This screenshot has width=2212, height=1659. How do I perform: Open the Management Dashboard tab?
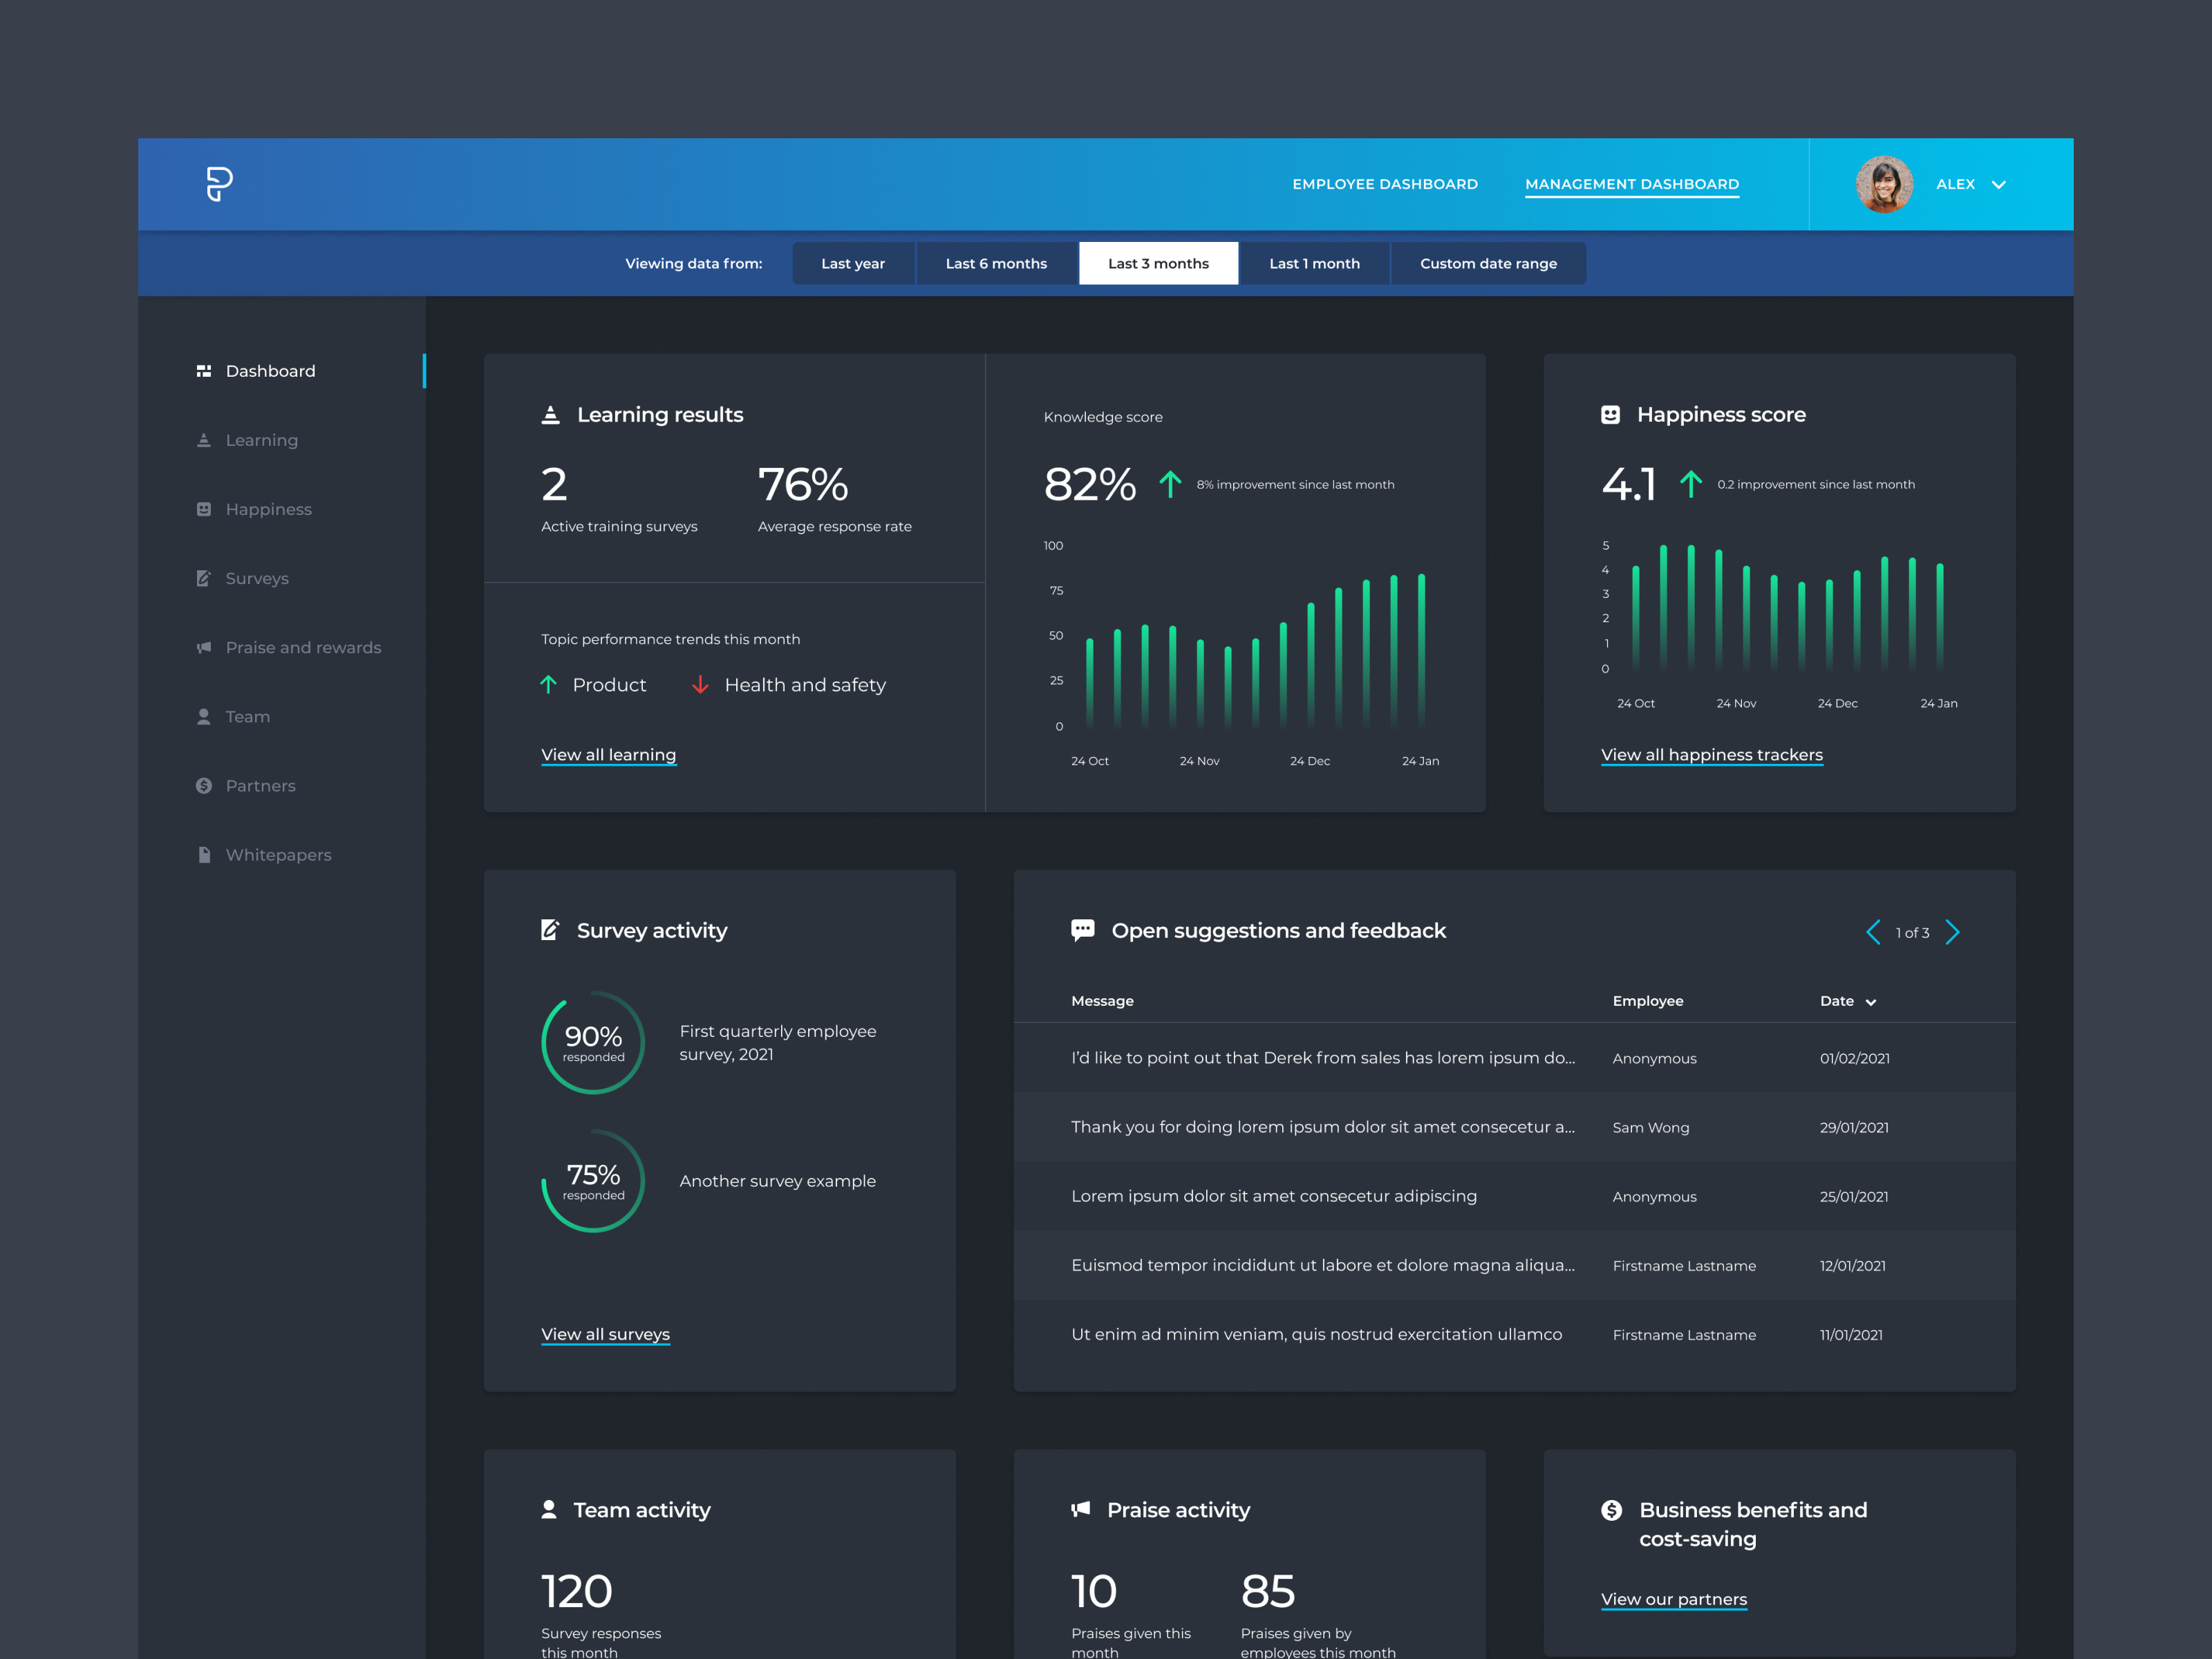1631,184
